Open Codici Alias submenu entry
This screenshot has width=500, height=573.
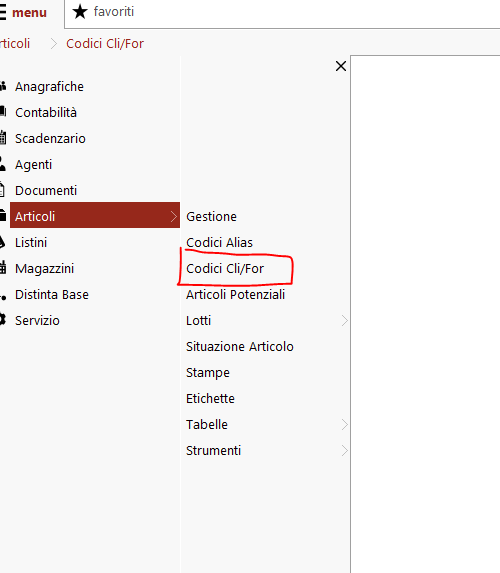[x=219, y=243]
